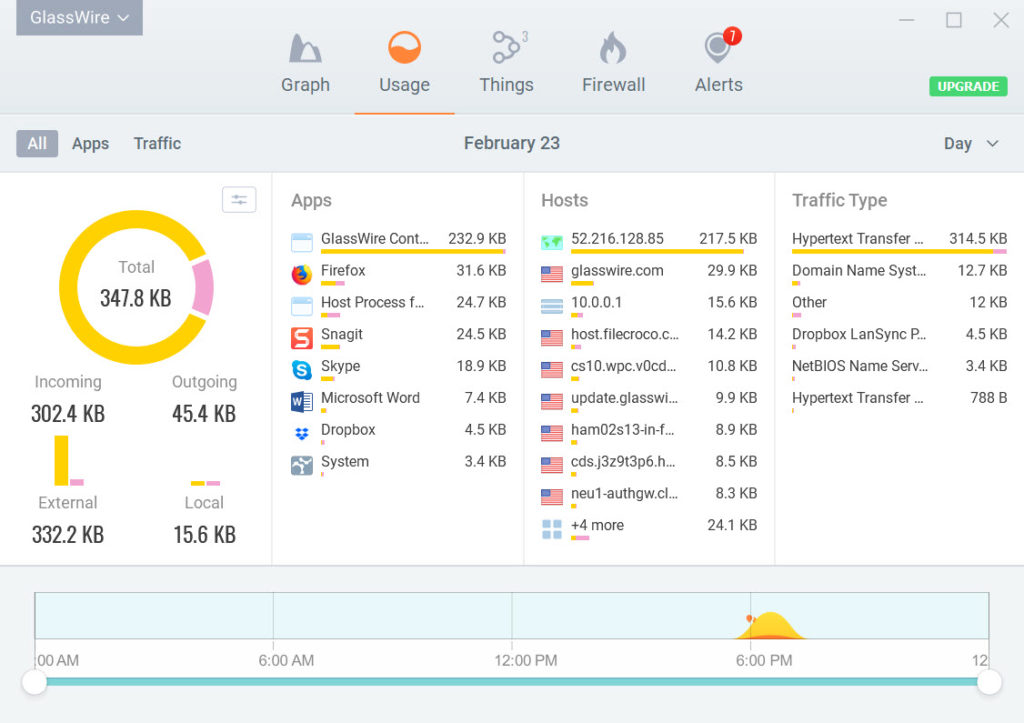
Task: Click the network icon beside 10.0.0.1
Action: click(x=552, y=306)
